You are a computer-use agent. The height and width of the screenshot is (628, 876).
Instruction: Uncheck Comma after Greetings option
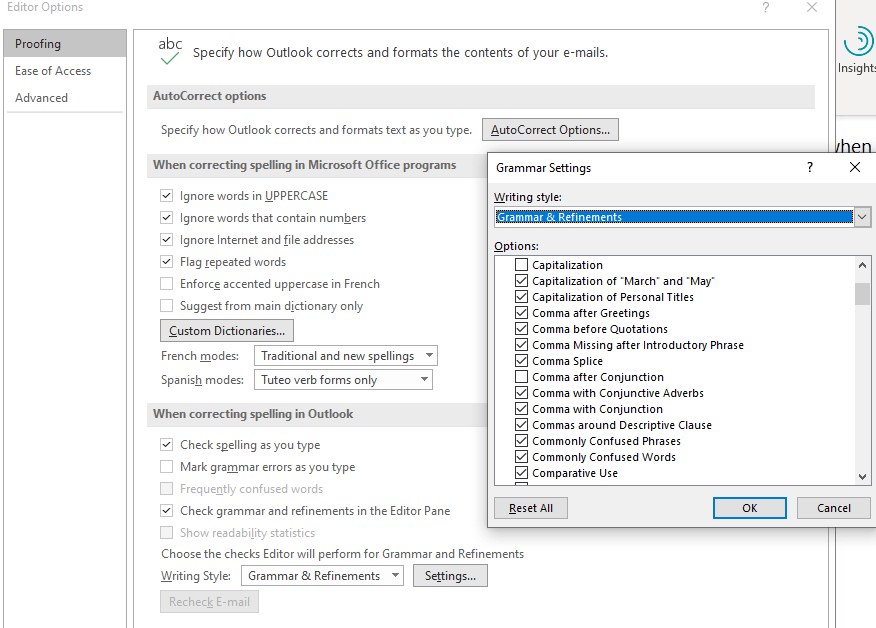click(x=521, y=312)
